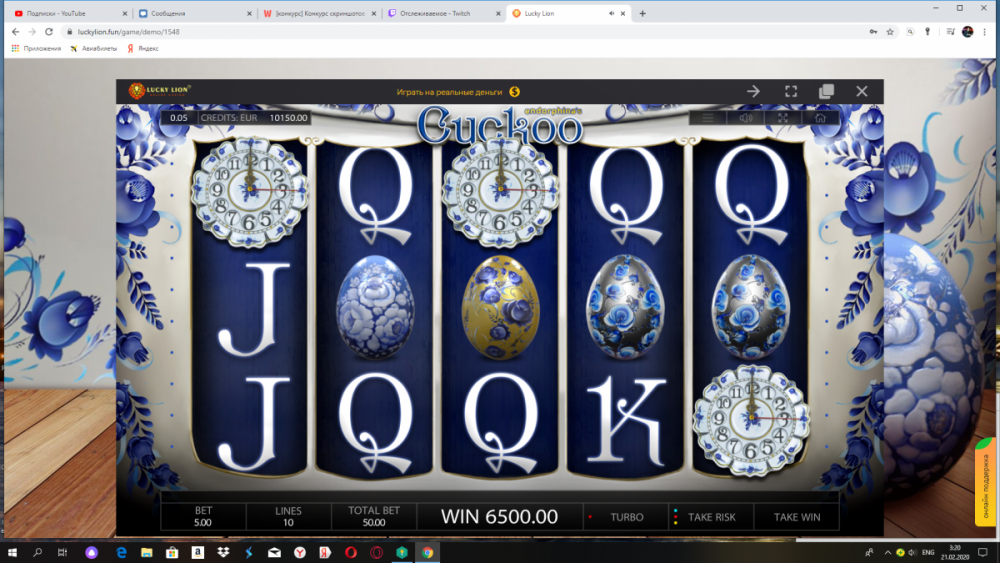Open Chrome three-dot menu
The width and height of the screenshot is (1000, 563).
[x=985, y=32]
